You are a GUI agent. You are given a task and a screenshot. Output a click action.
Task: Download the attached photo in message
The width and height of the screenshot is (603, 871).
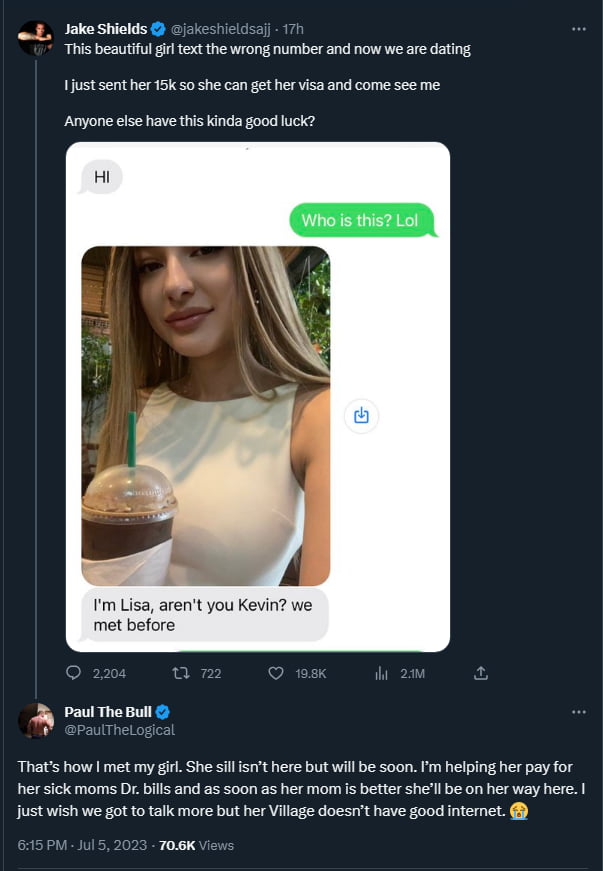point(361,415)
